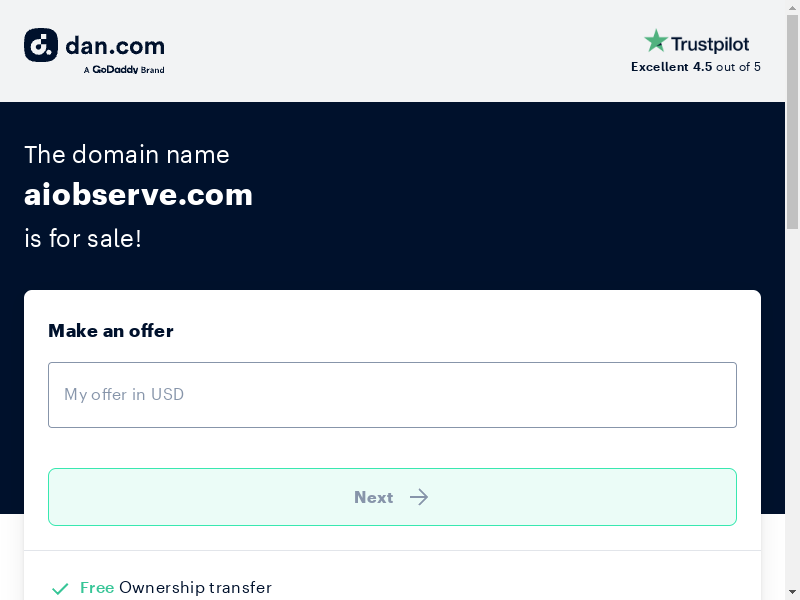Click the scrollbar up arrow

click(792, 7)
